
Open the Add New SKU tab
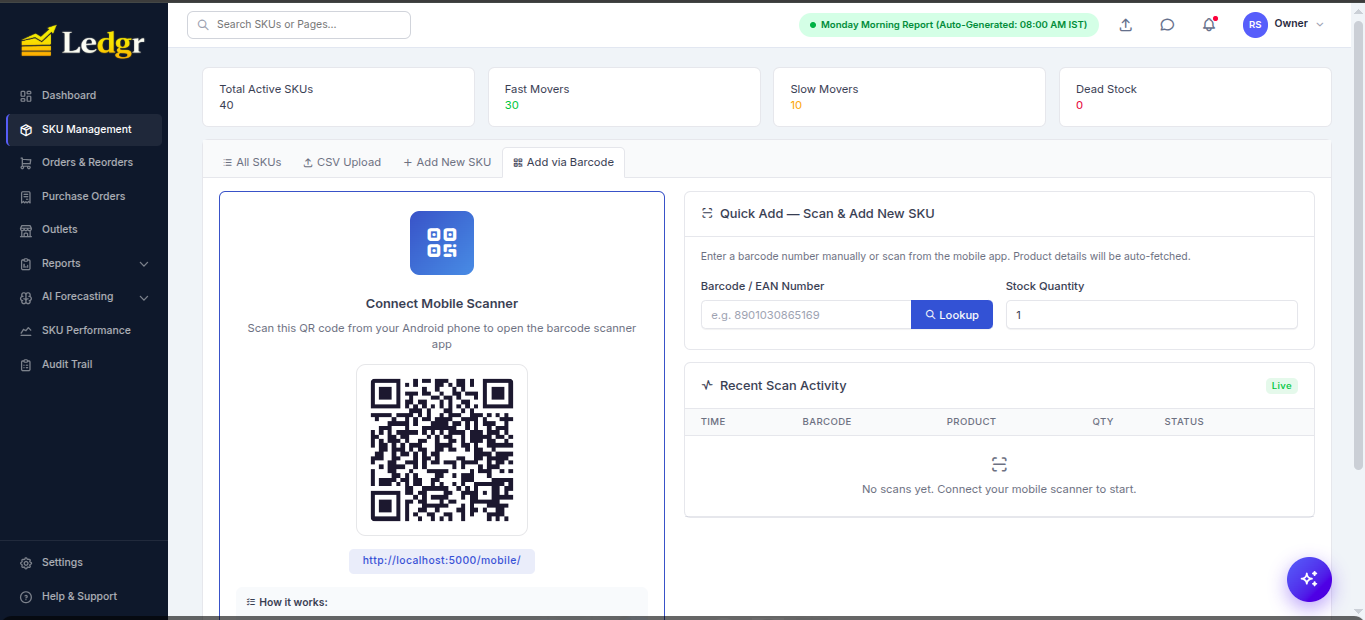[447, 162]
